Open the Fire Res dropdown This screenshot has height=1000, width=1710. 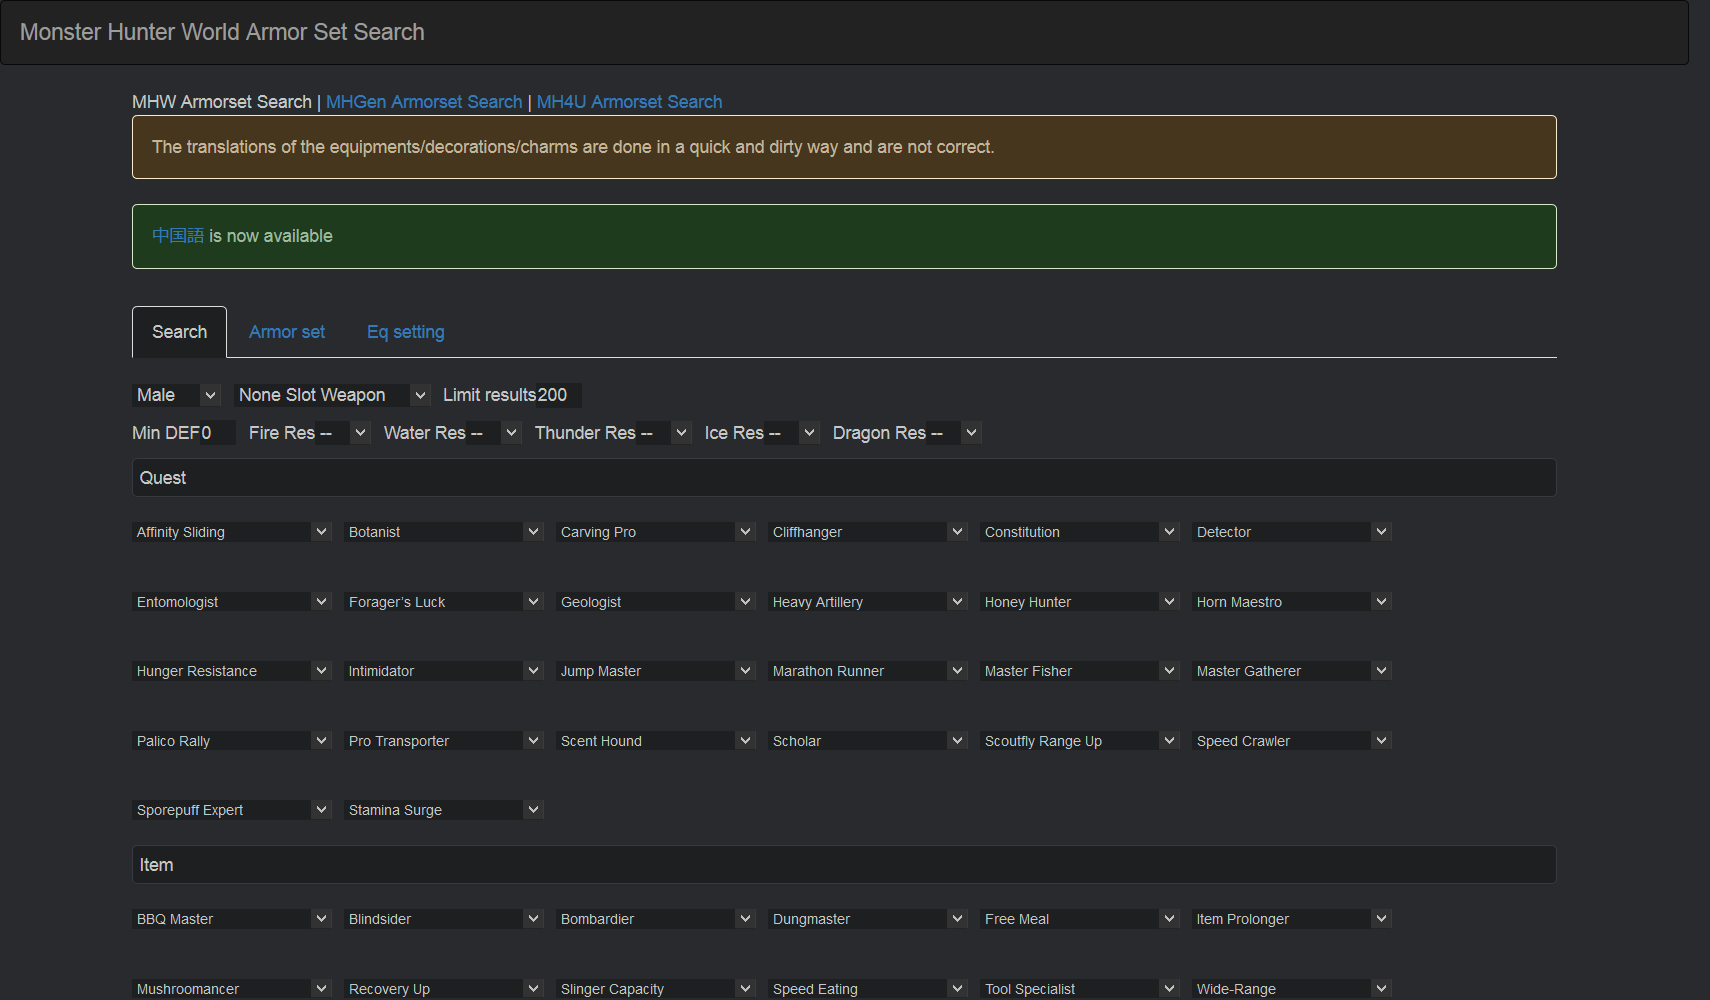341,433
